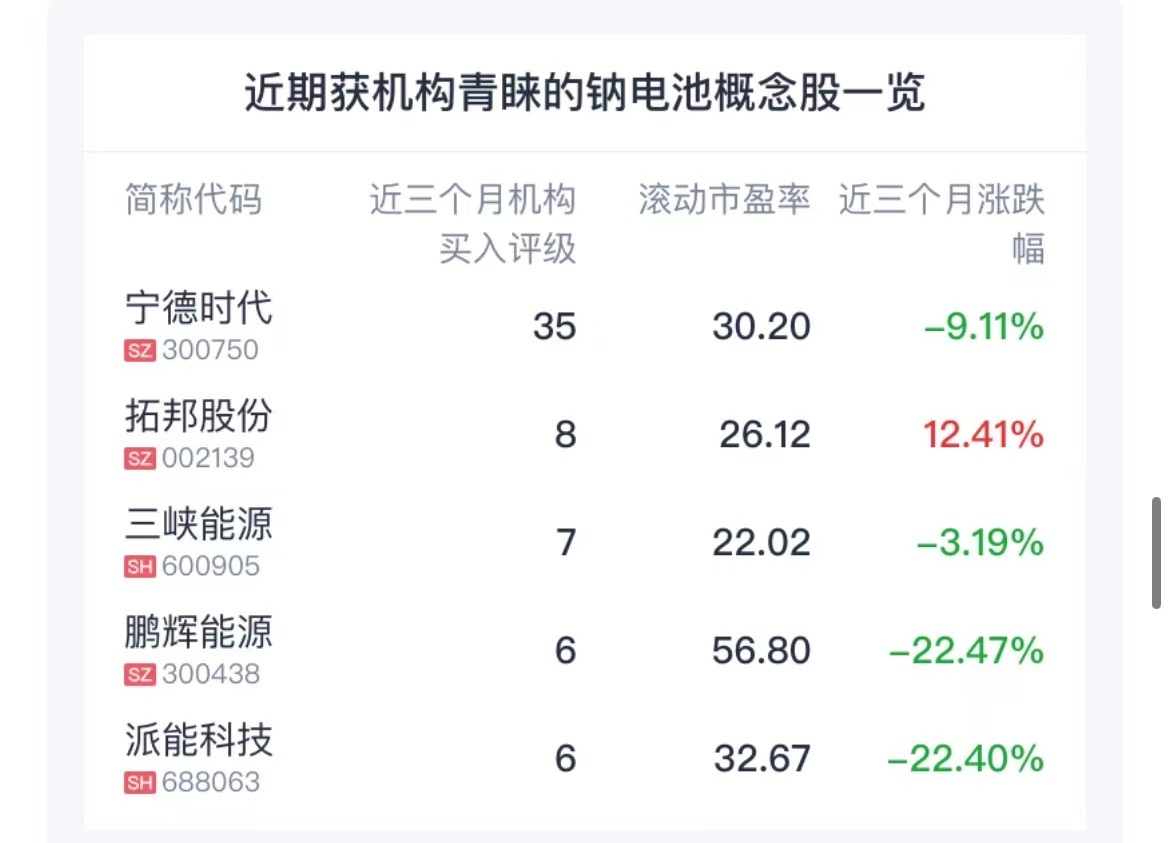Click 鹏辉能源 P/E value 56.80
This screenshot has height=843, width=1170.
(x=761, y=651)
